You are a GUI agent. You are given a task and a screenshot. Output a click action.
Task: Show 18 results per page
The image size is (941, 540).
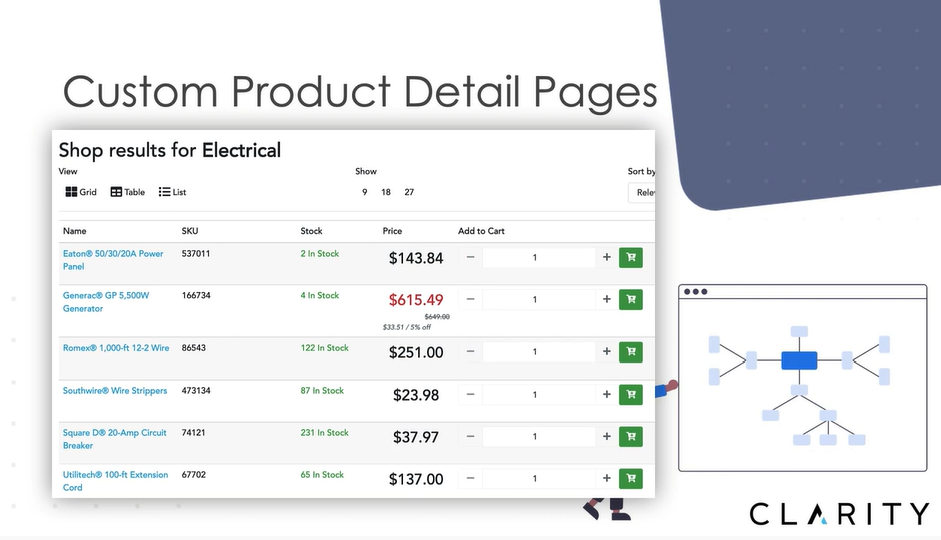click(x=386, y=192)
